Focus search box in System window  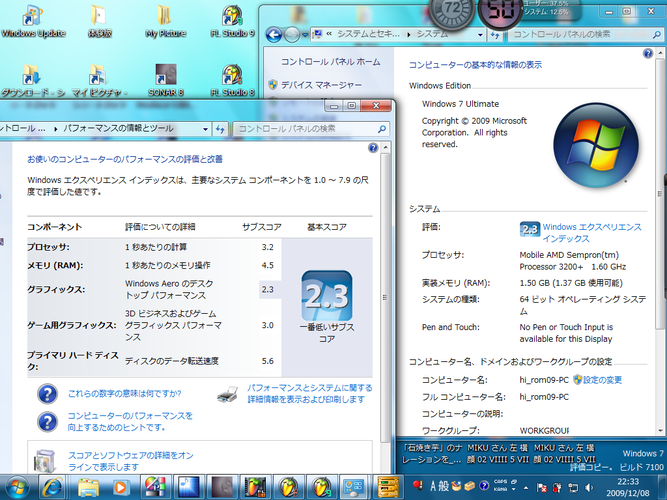click(585, 34)
